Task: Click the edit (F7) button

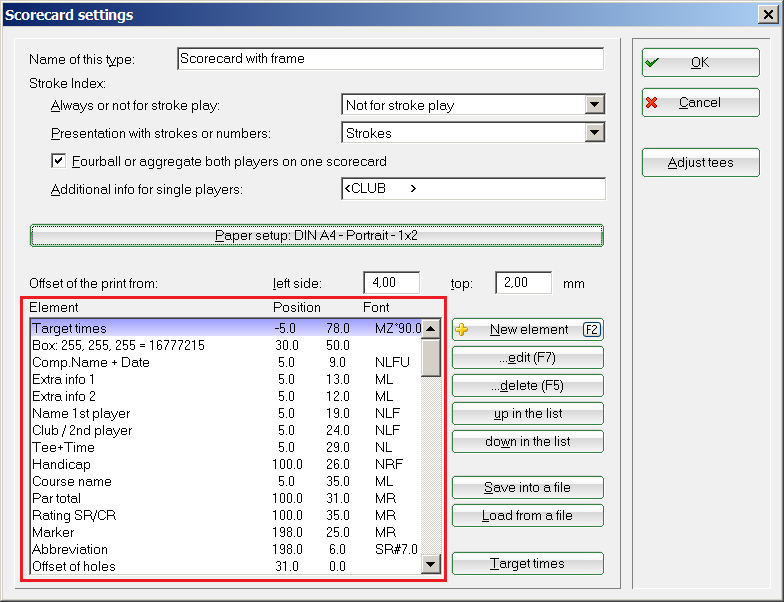Action: [x=528, y=358]
